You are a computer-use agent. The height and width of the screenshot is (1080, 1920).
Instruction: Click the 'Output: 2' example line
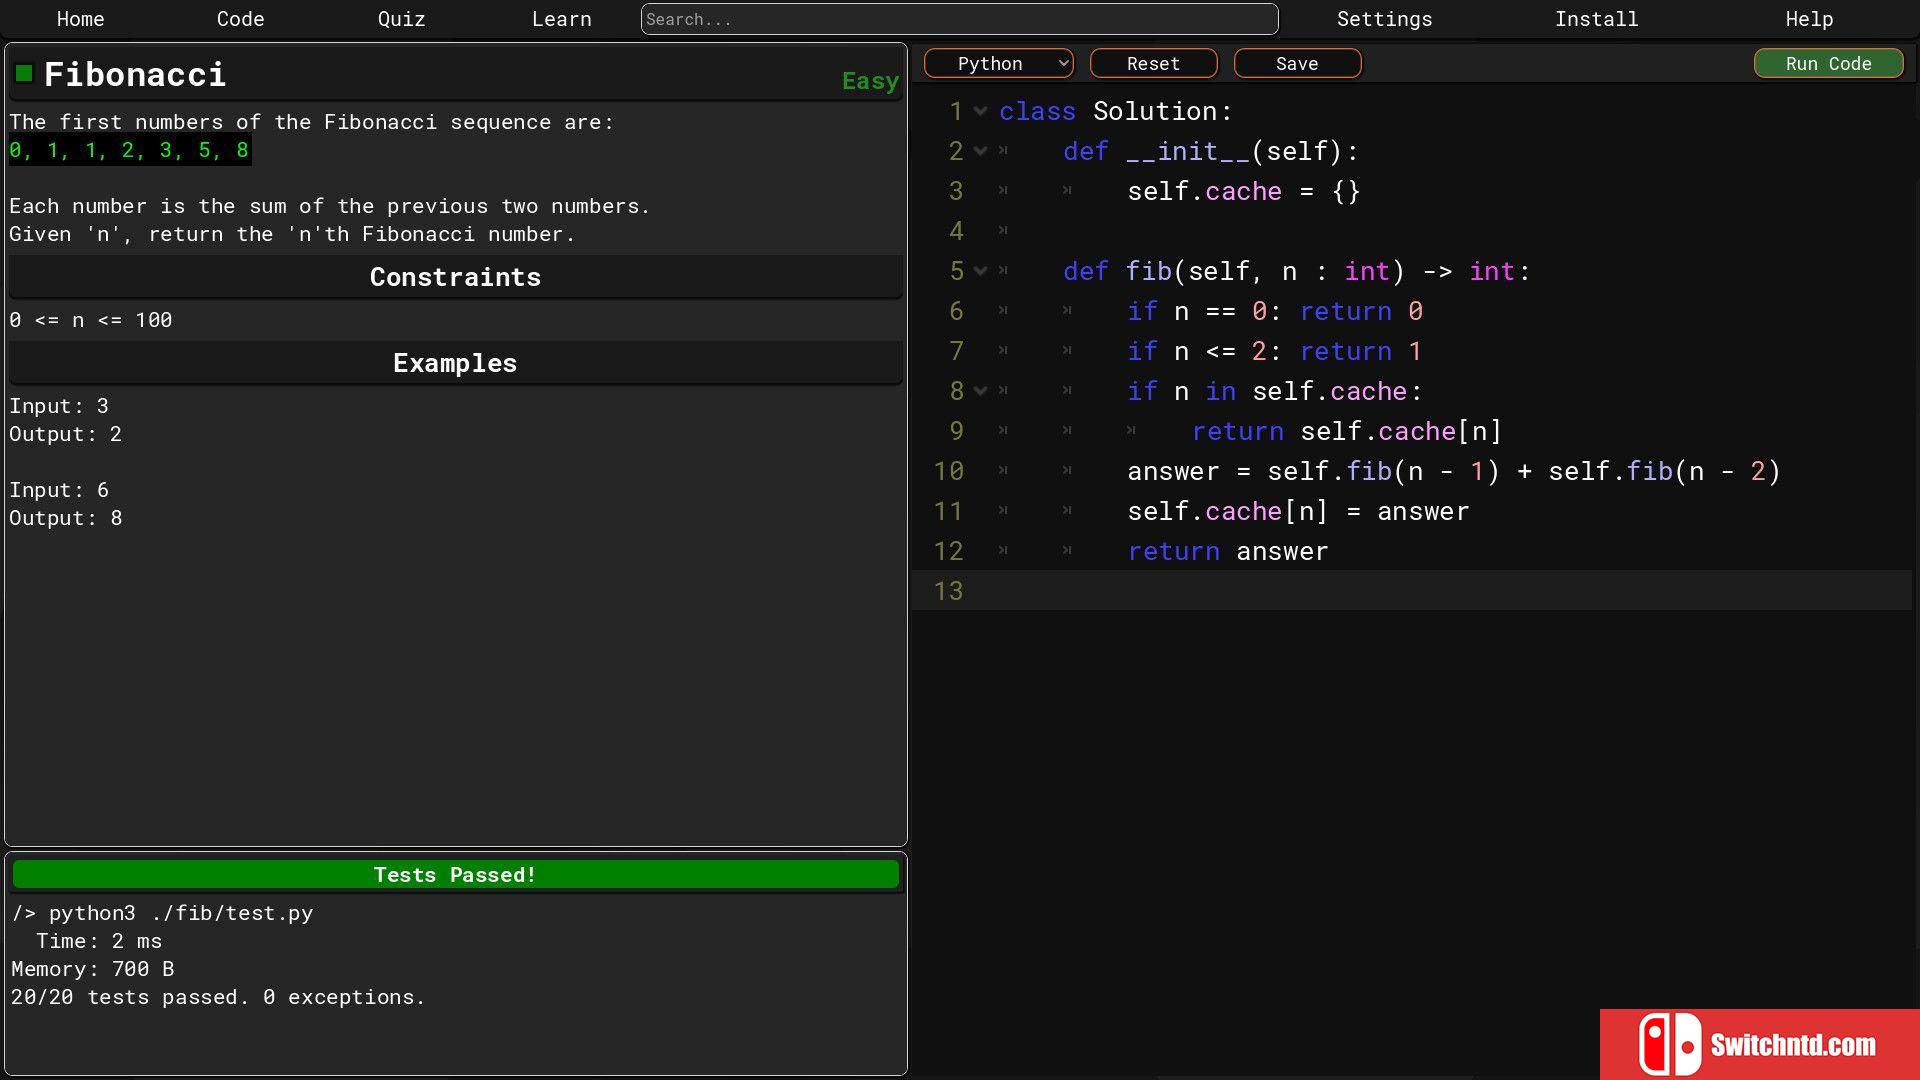65,434
